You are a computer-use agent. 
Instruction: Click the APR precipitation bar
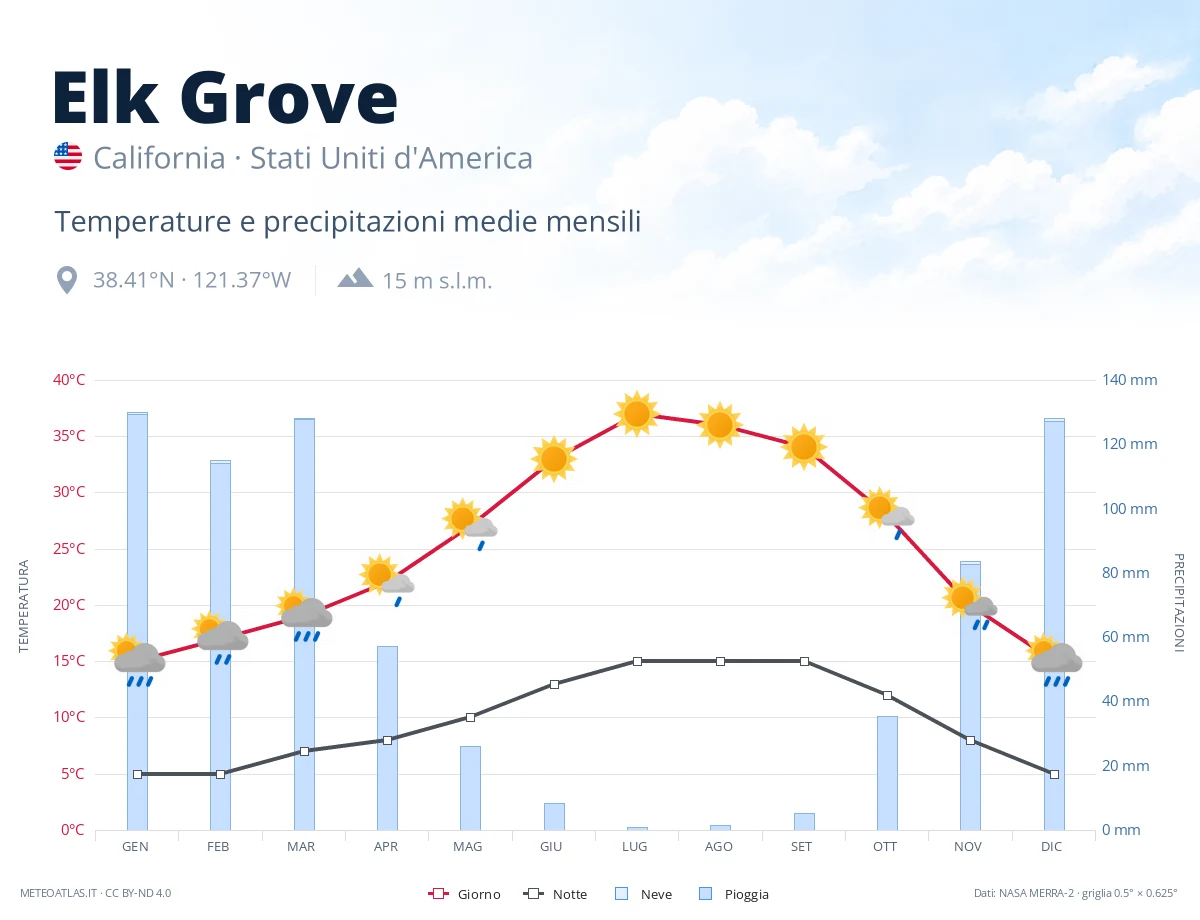pos(387,738)
